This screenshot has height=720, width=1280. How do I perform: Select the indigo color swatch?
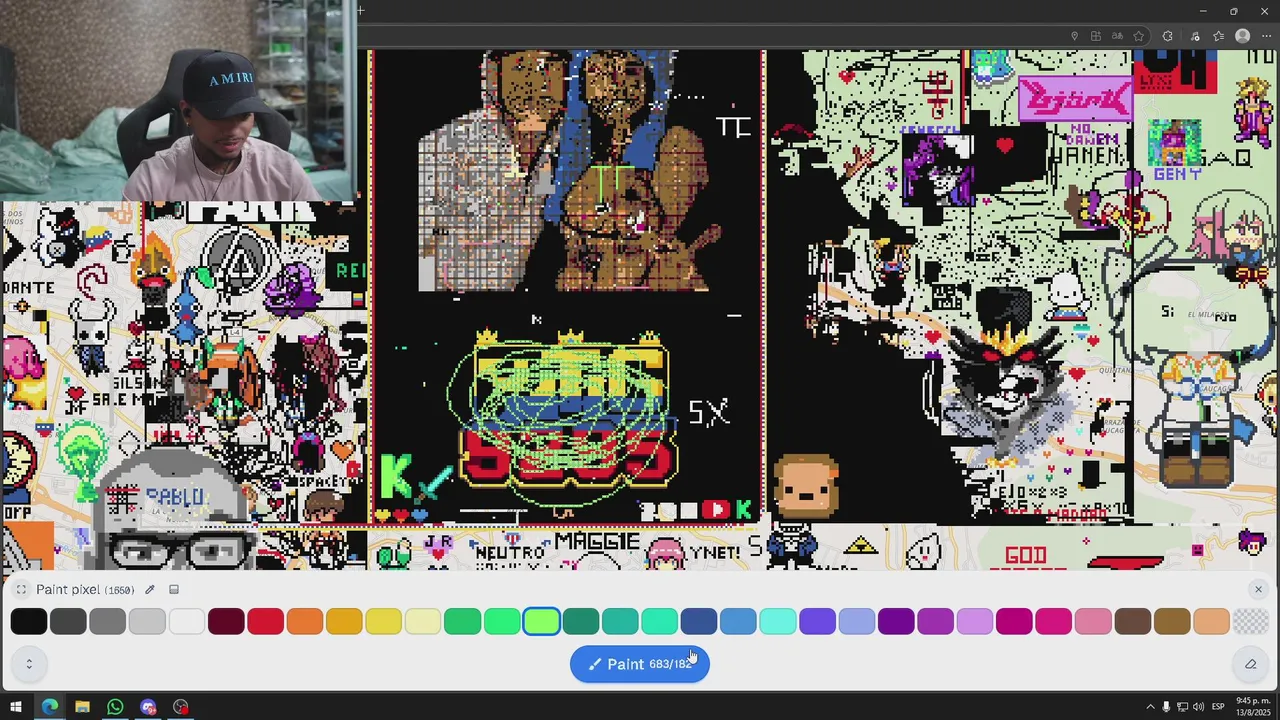click(x=817, y=621)
